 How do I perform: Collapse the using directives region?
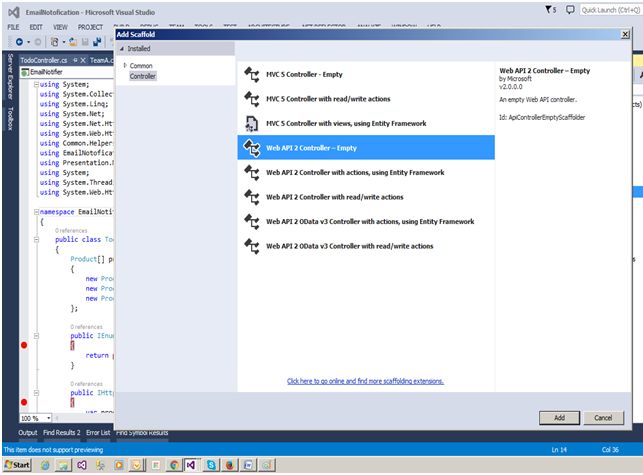click(x=36, y=84)
